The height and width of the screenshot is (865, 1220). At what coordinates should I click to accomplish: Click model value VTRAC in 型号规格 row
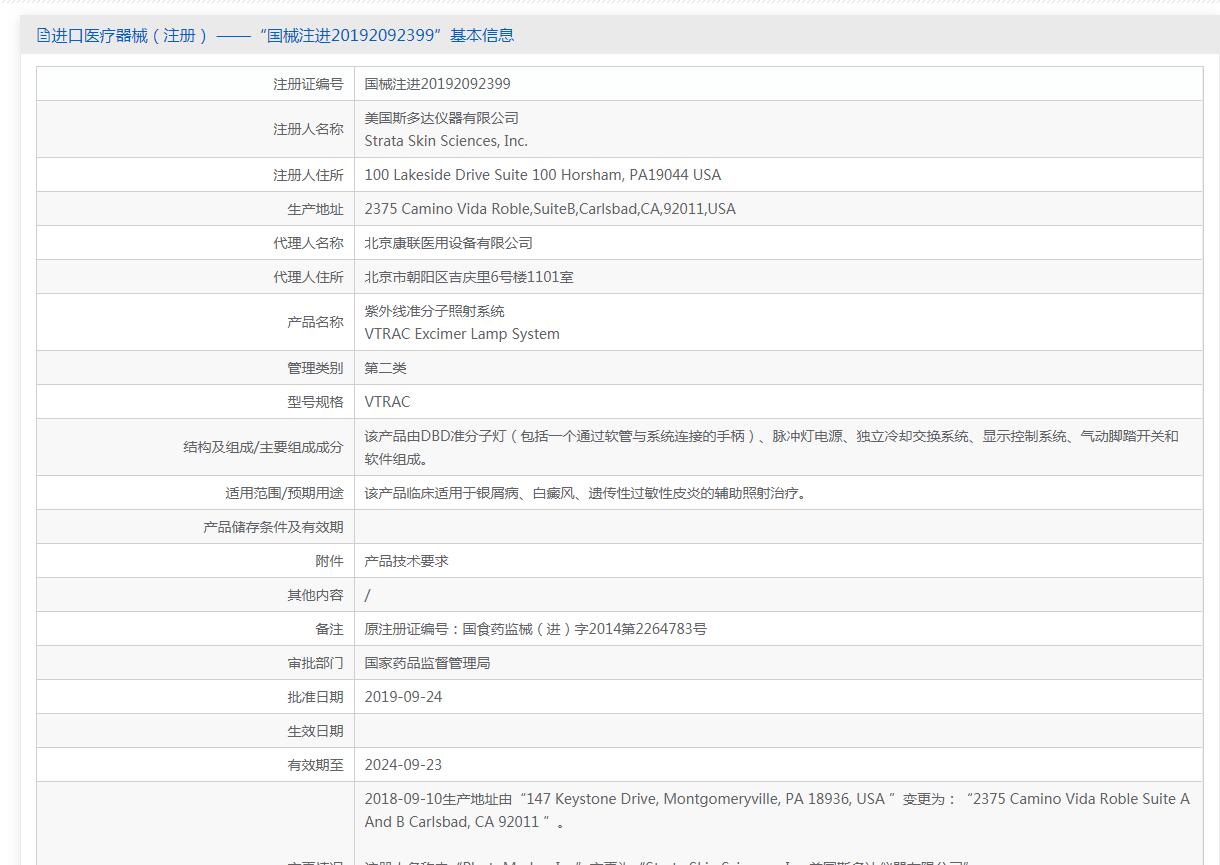[387, 402]
